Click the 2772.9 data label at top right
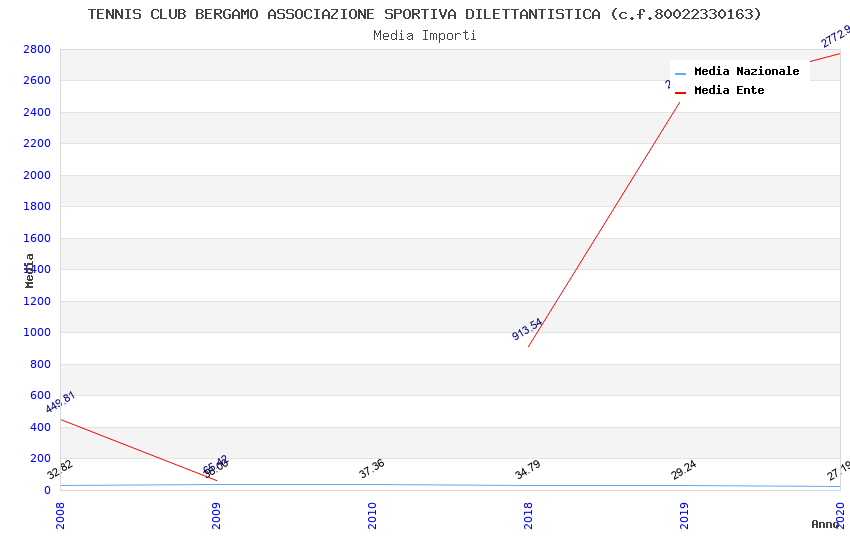 (x=835, y=36)
